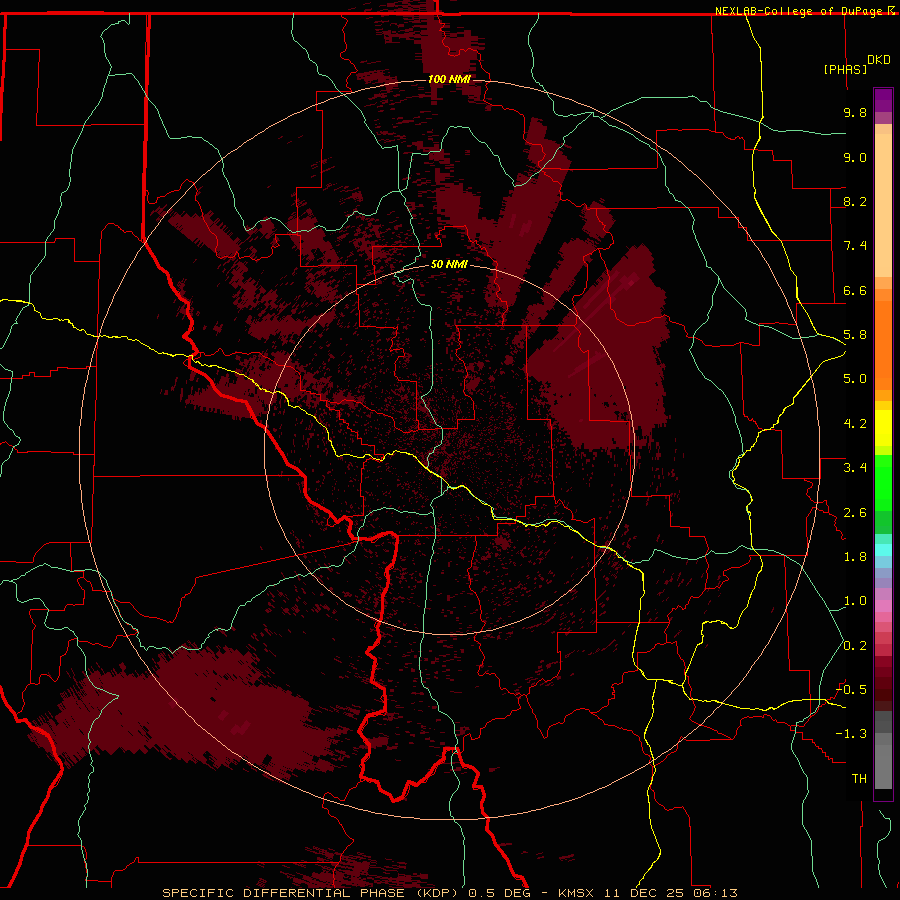900x900 pixels.
Task: Click the 11 DEC 25 date in caption
Action: coord(645,893)
